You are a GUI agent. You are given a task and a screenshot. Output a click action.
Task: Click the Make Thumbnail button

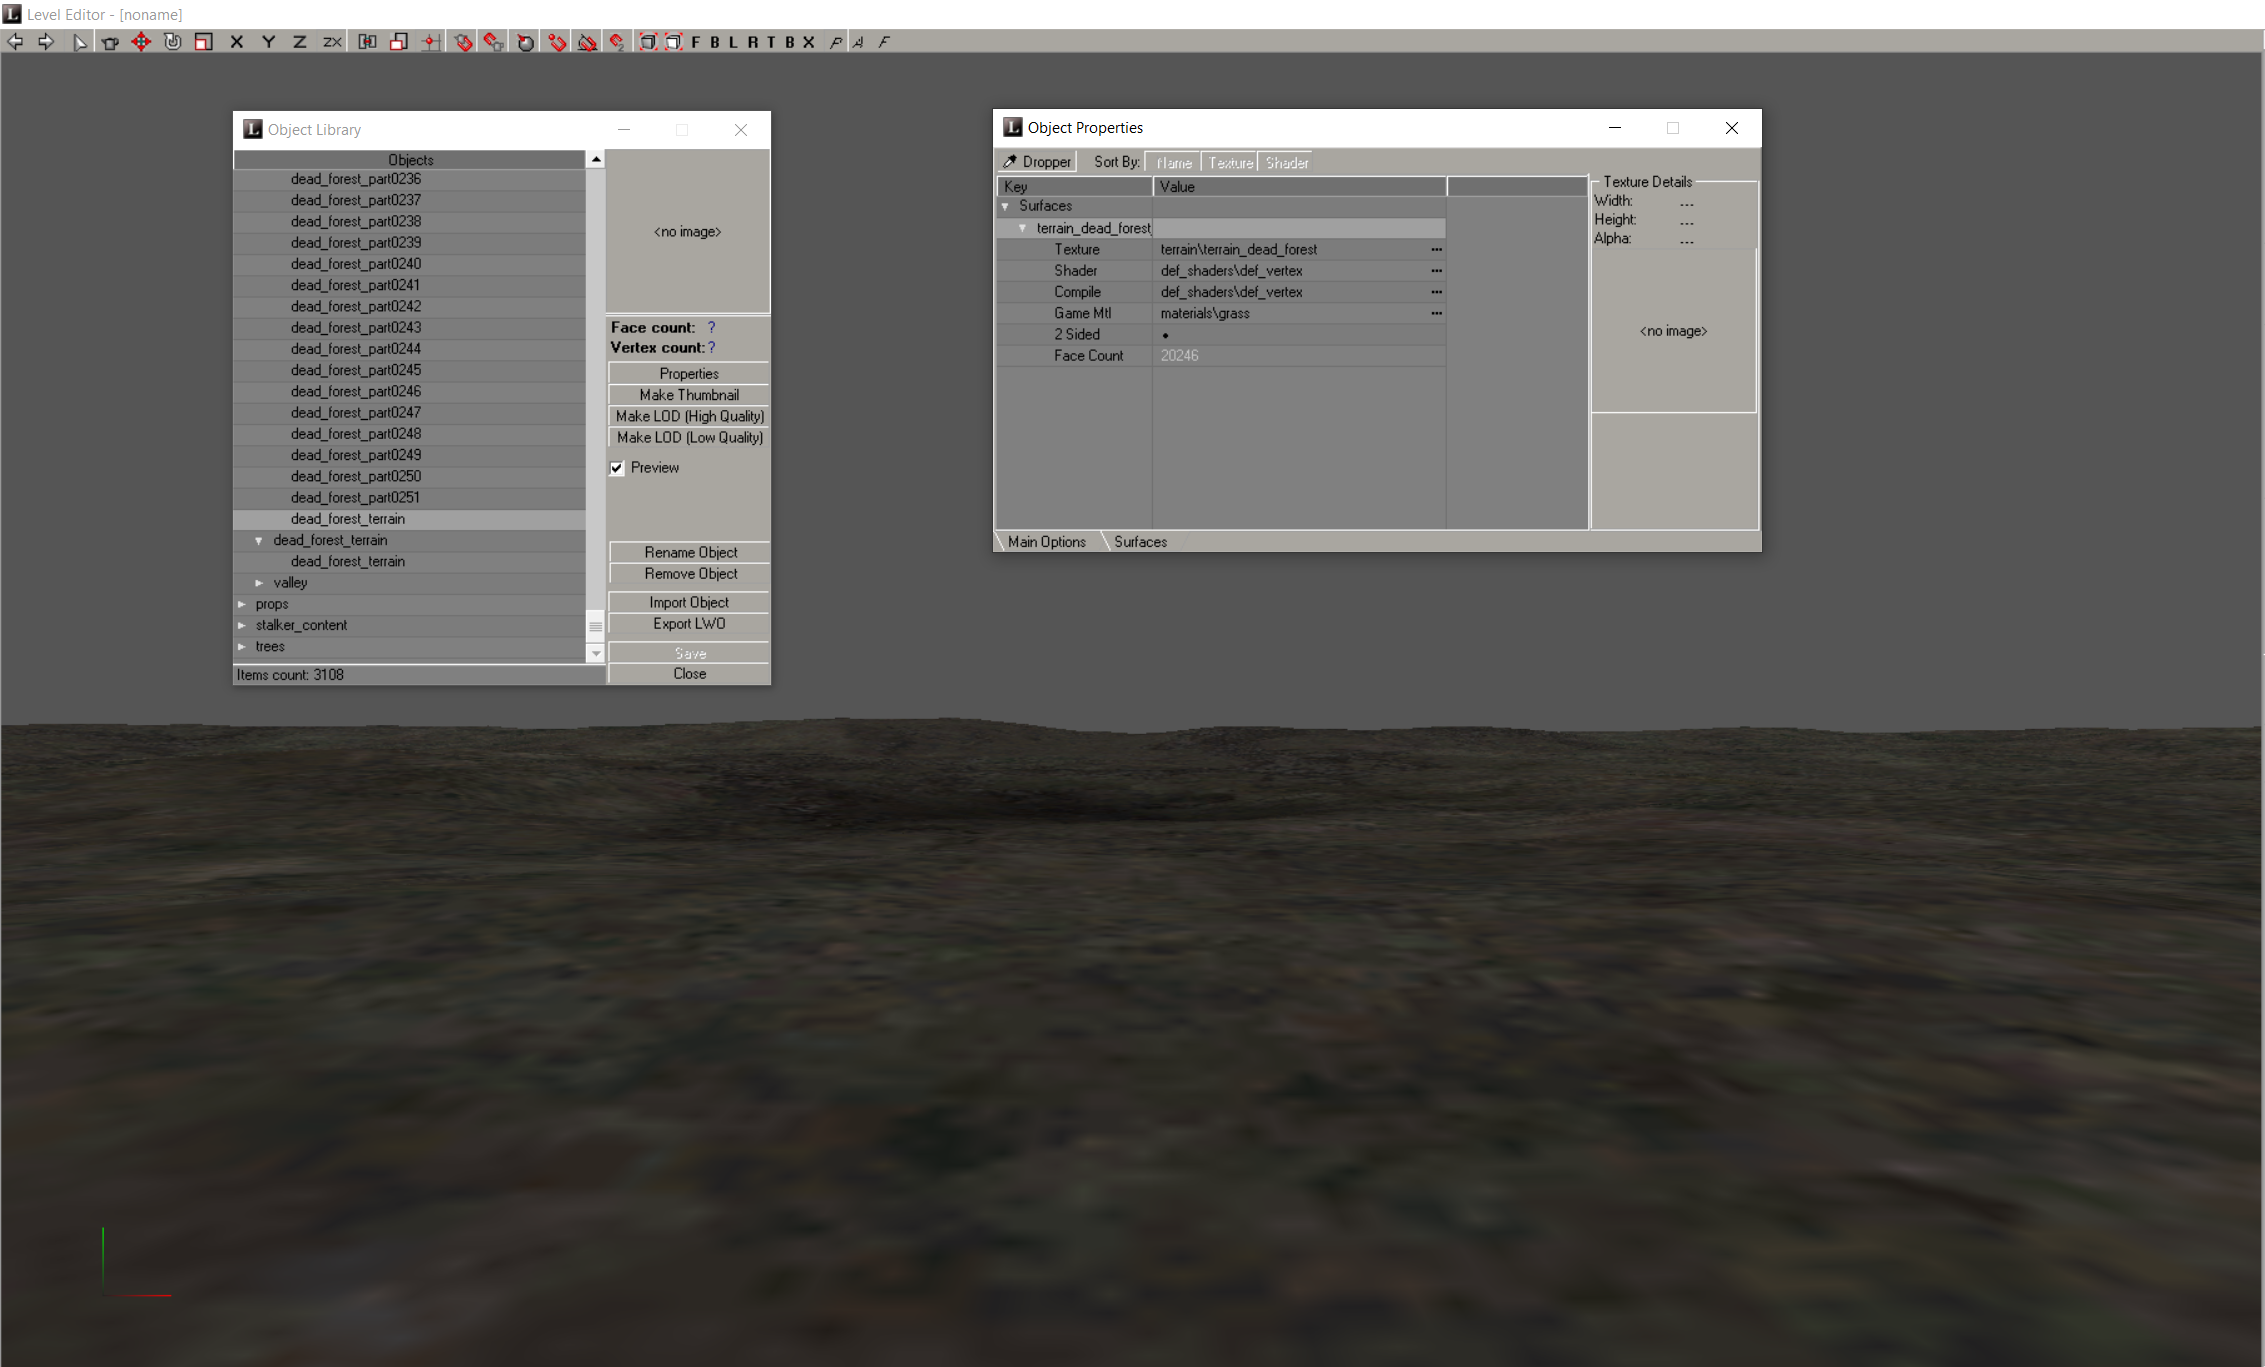pos(689,395)
